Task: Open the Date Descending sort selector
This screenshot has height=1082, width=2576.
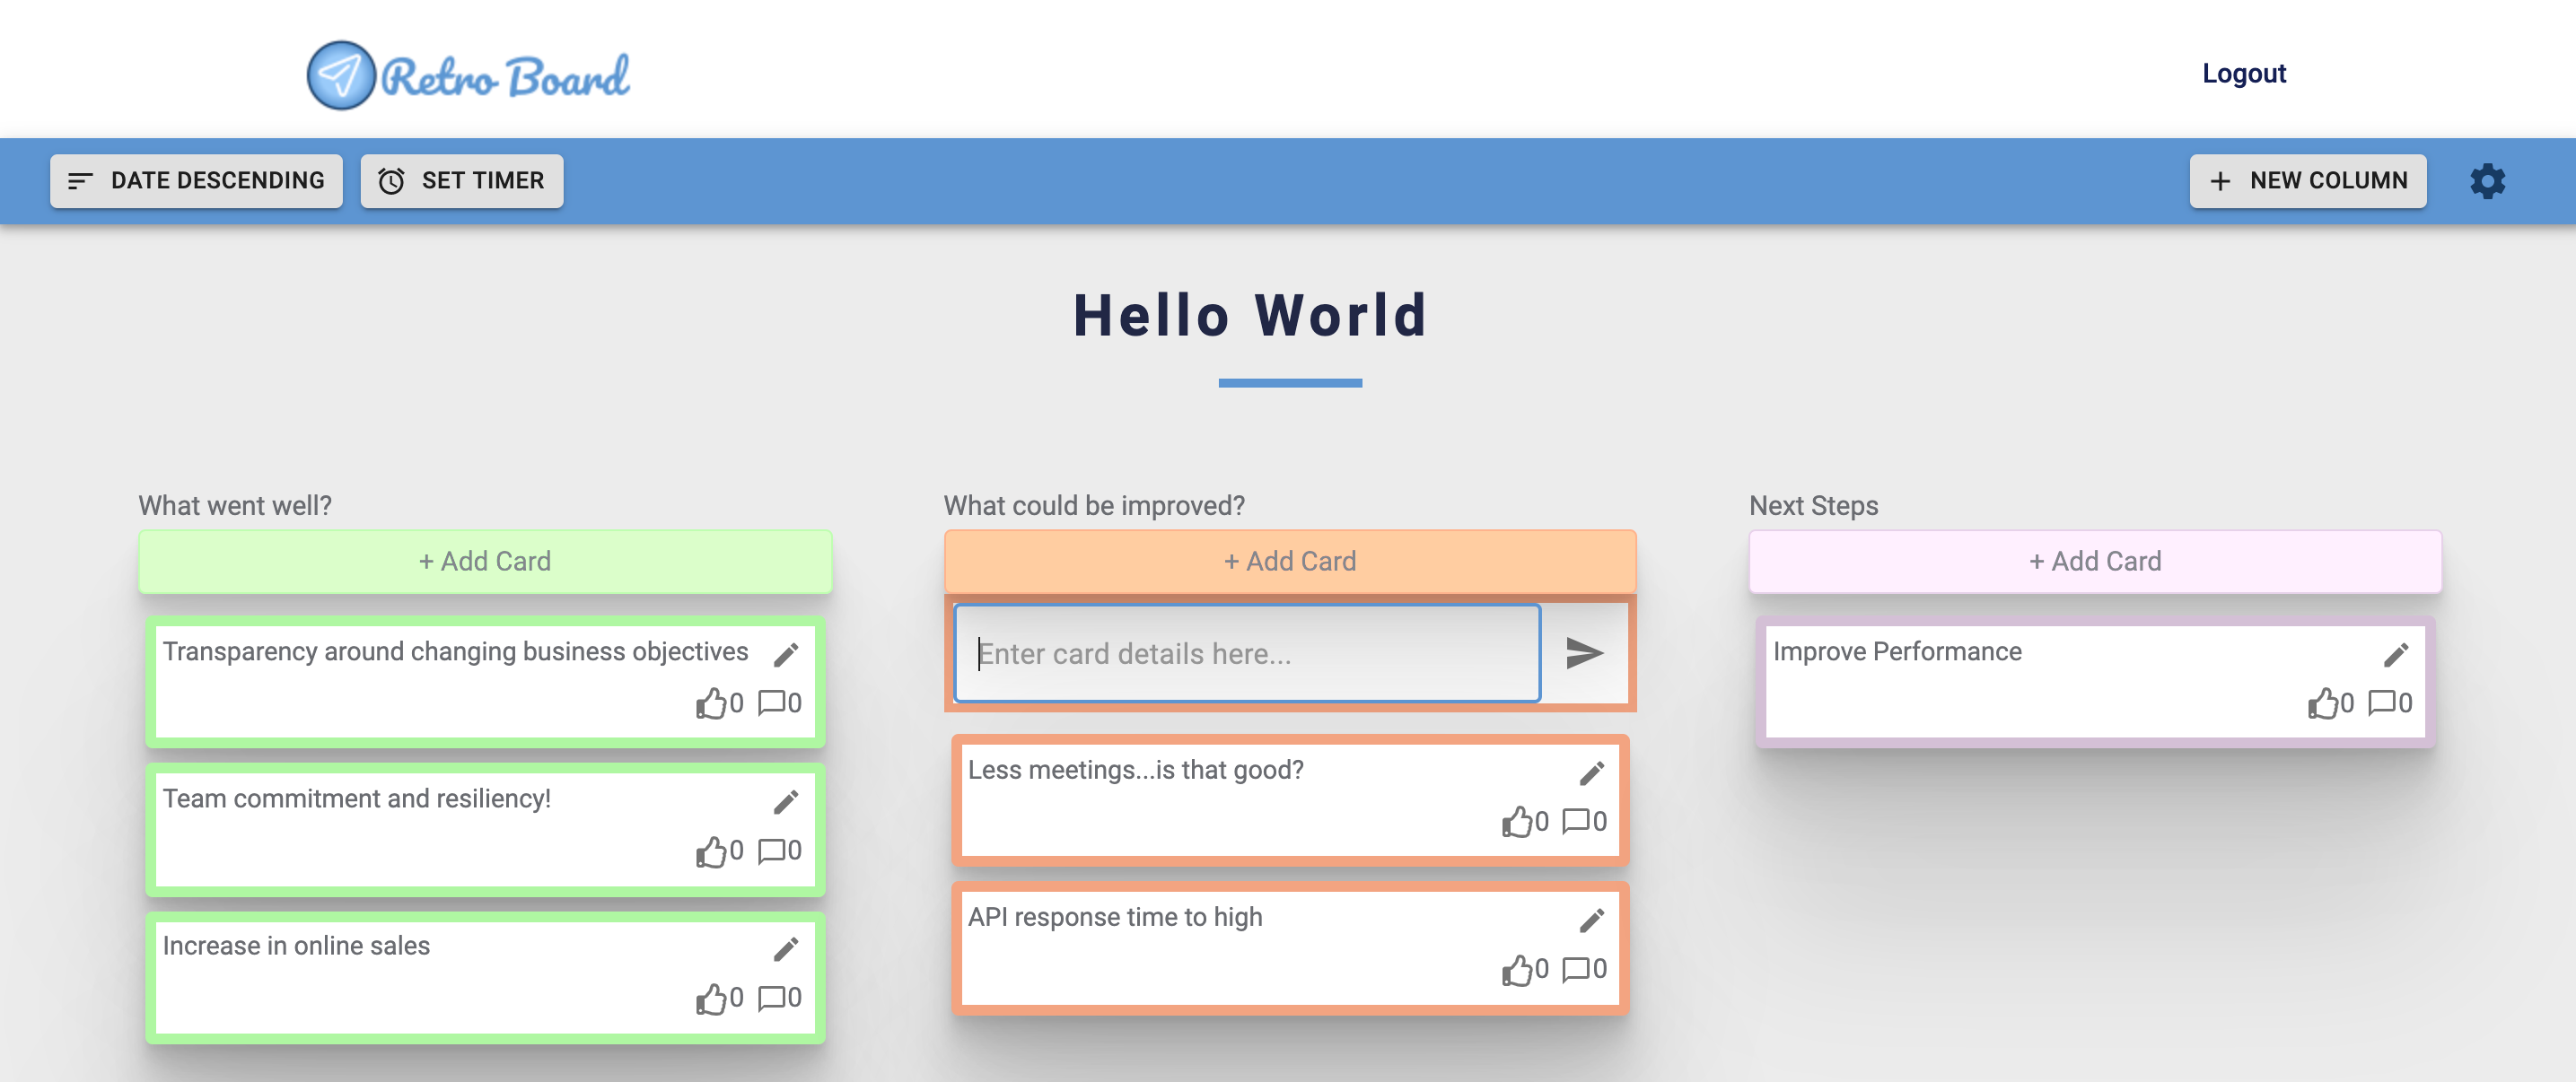Action: [196, 181]
